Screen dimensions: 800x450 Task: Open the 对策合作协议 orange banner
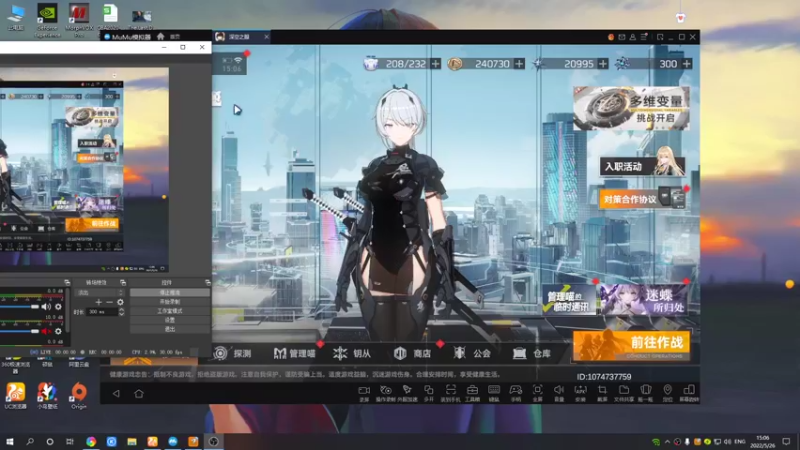point(642,199)
